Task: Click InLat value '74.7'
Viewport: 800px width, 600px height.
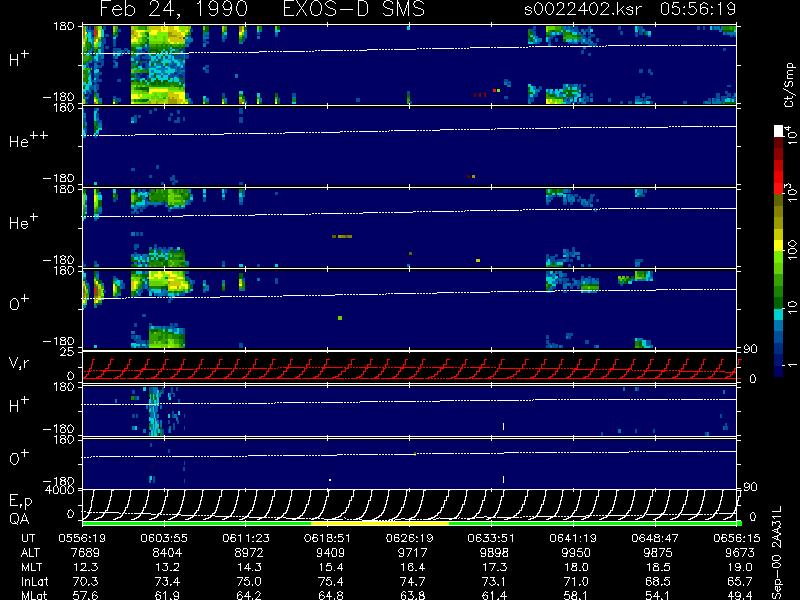Action: tap(412, 581)
